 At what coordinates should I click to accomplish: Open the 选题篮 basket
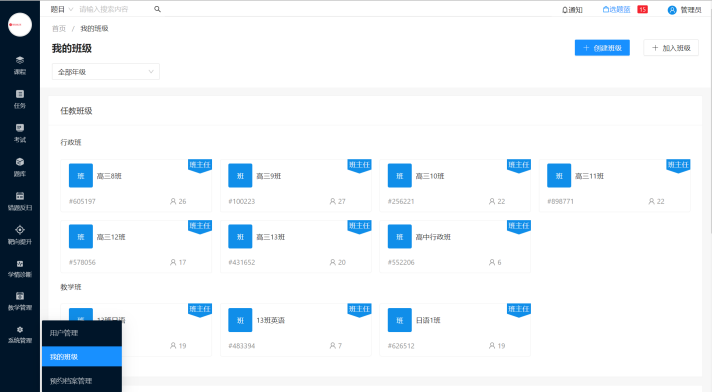616,10
